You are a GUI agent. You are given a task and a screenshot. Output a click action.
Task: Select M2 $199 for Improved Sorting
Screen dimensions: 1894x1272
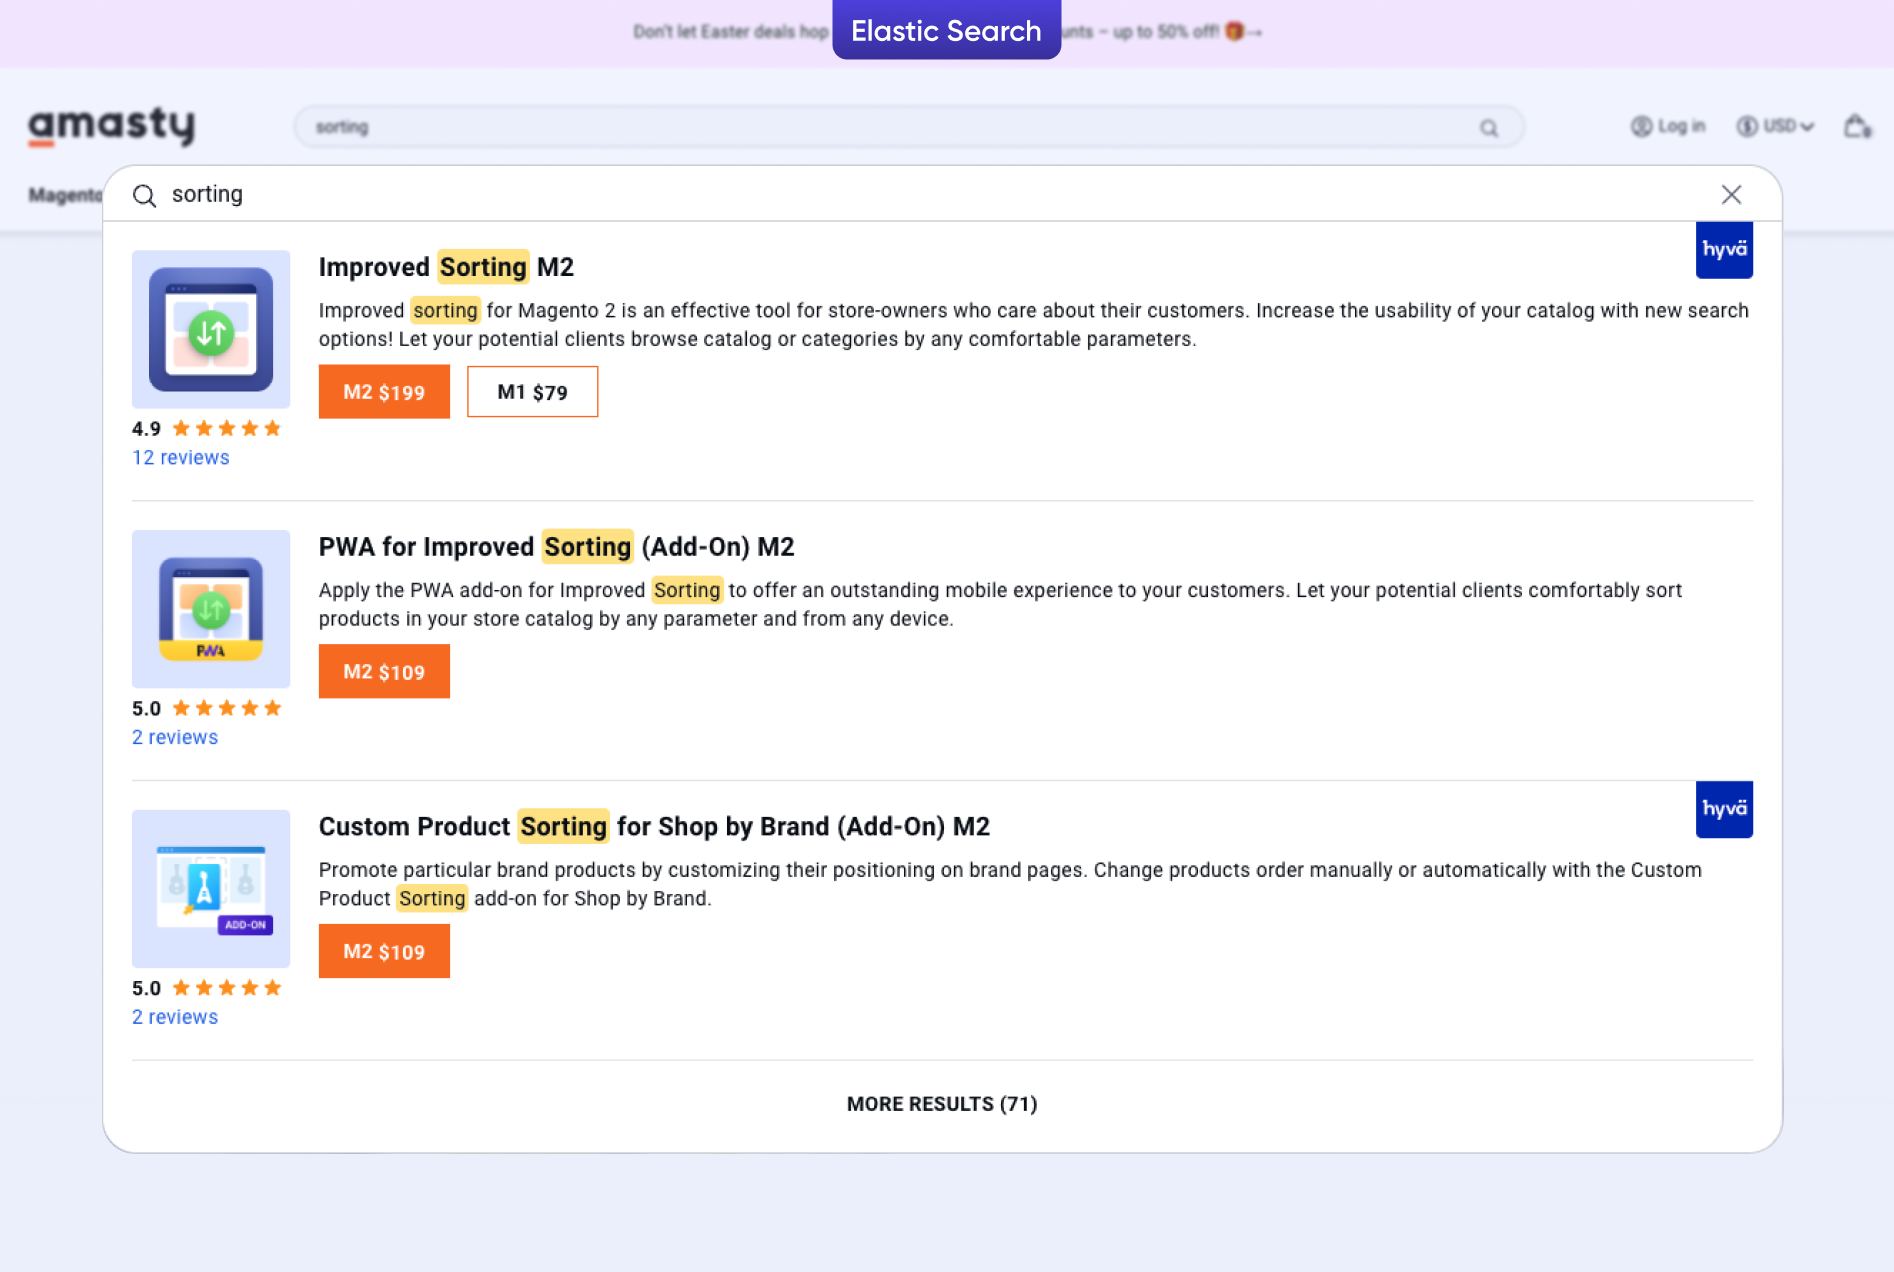point(384,392)
